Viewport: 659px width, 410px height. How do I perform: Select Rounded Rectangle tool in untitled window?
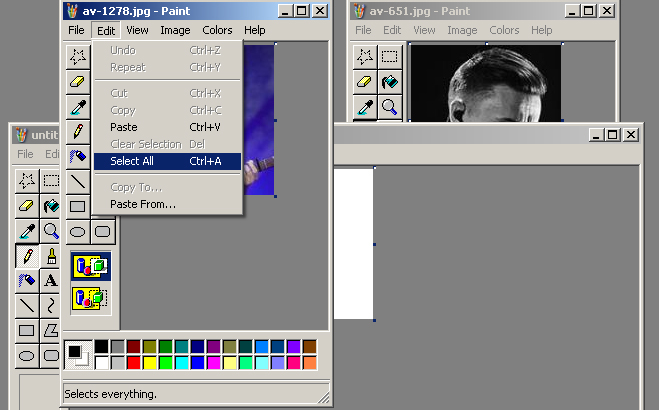click(50, 356)
